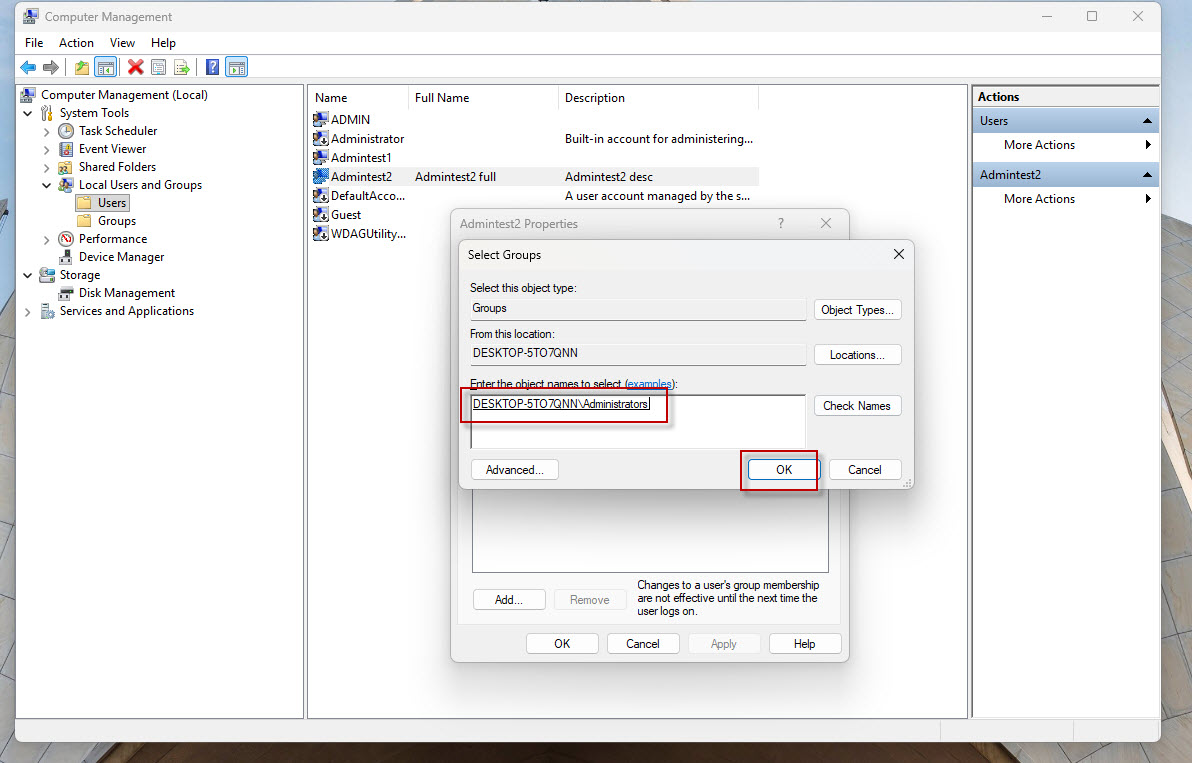This screenshot has width=1192, height=763.
Task: Click the Export List toolbar icon
Action: [x=182, y=68]
